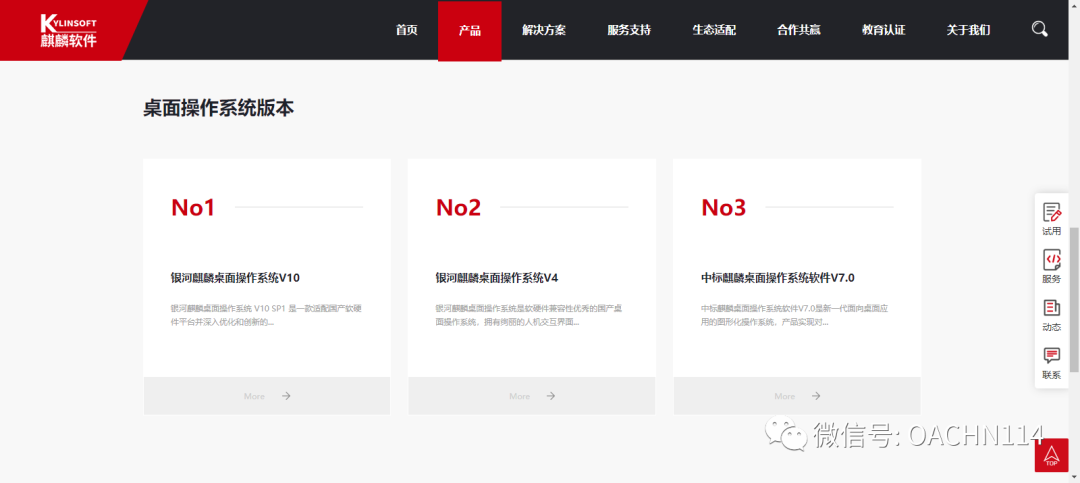Open 银河麒麟桌面操作系统V10 title link

coord(236,278)
